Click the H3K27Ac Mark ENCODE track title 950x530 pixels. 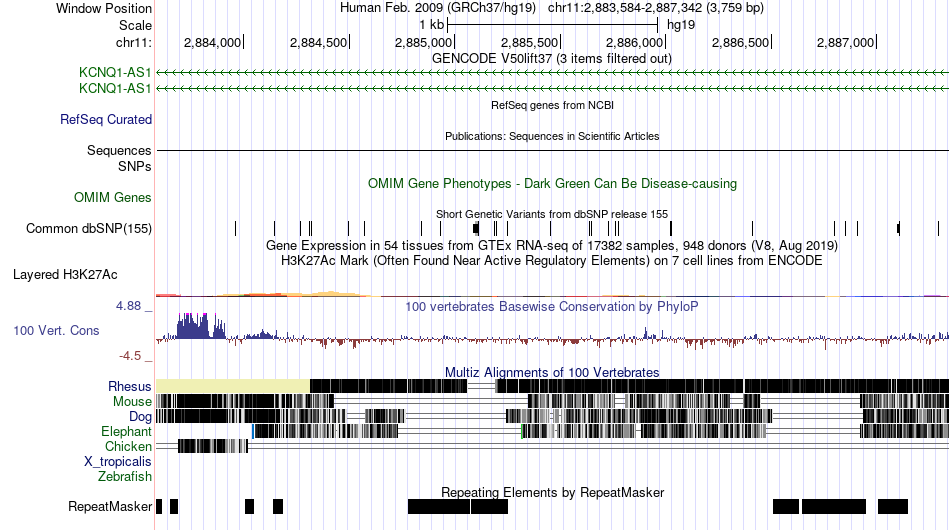tap(552, 260)
